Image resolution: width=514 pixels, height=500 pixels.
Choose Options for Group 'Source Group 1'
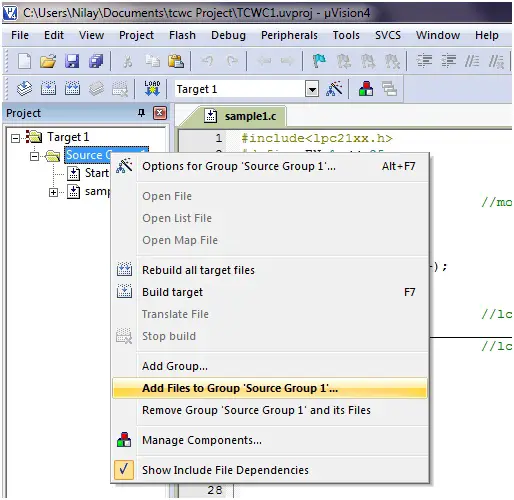[270, 166]
